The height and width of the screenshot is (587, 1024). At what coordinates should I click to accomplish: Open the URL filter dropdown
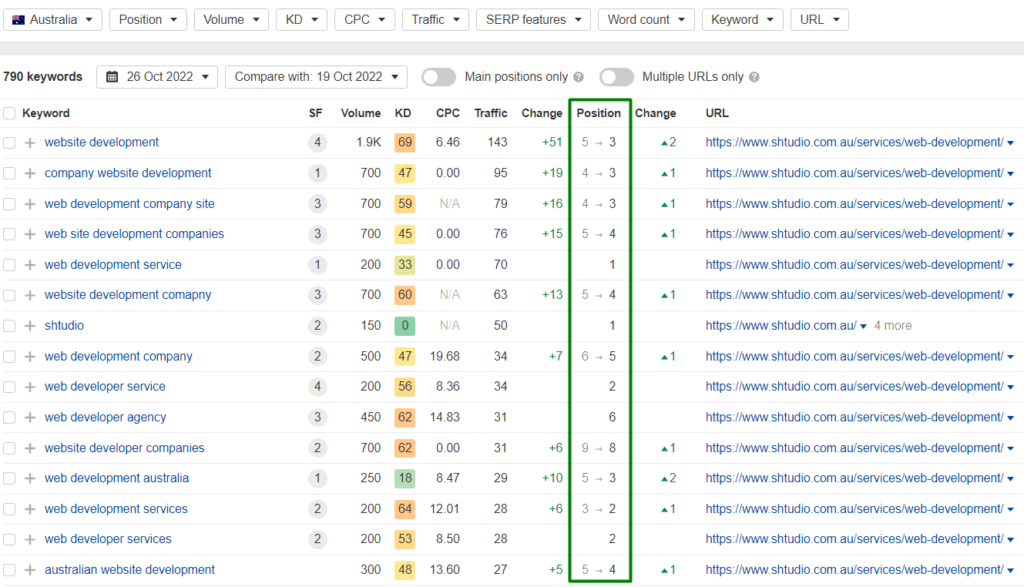[x=820, y=20]
